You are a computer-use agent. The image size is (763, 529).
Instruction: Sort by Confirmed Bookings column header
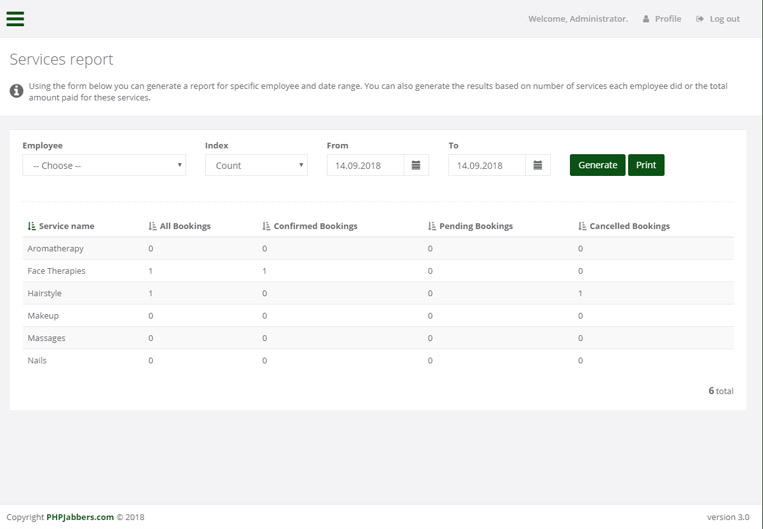[x=315, y=226]
